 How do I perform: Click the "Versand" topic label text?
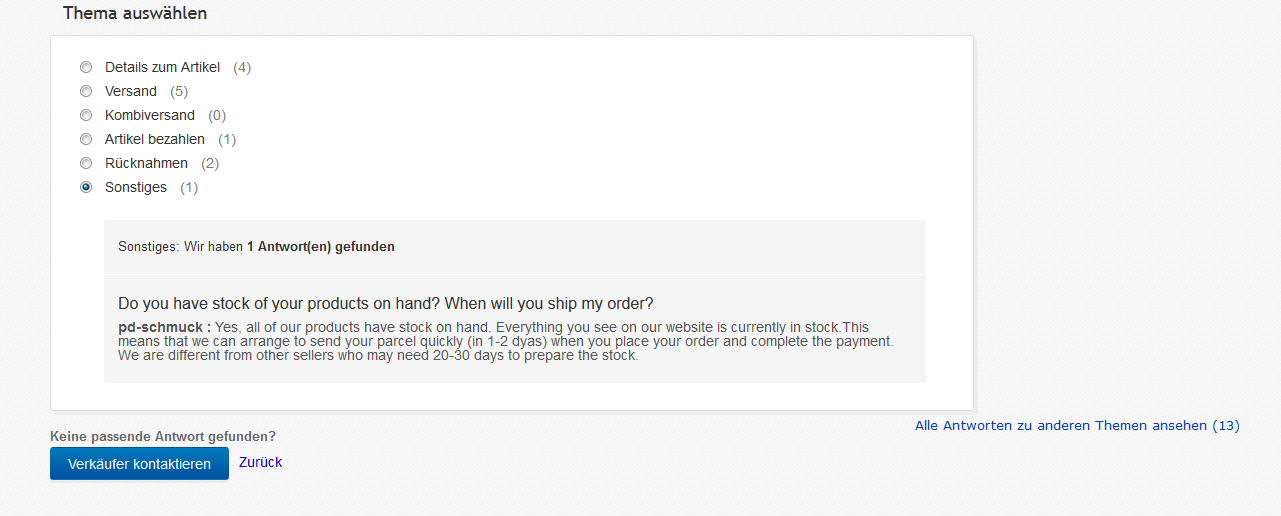pos(131,91)
